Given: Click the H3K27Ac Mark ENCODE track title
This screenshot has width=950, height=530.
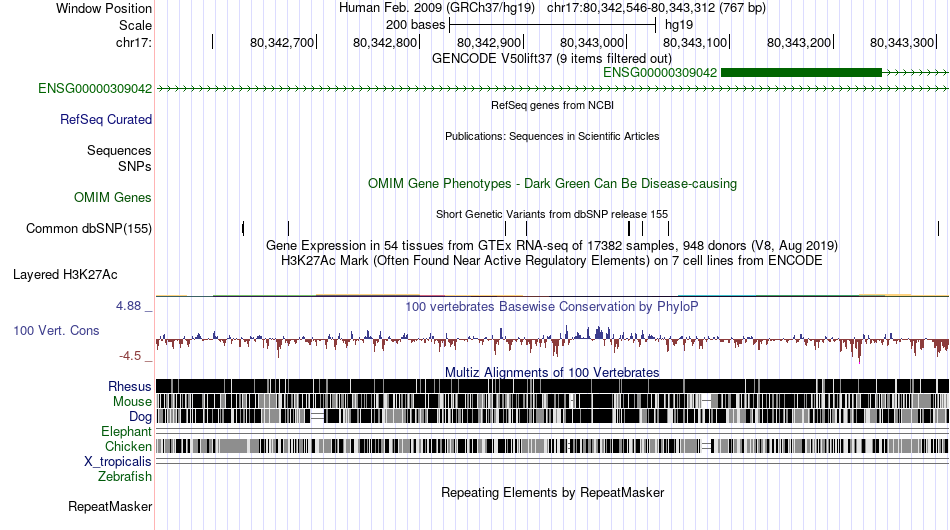Looking at the screenshot, I should pos(552,260).
